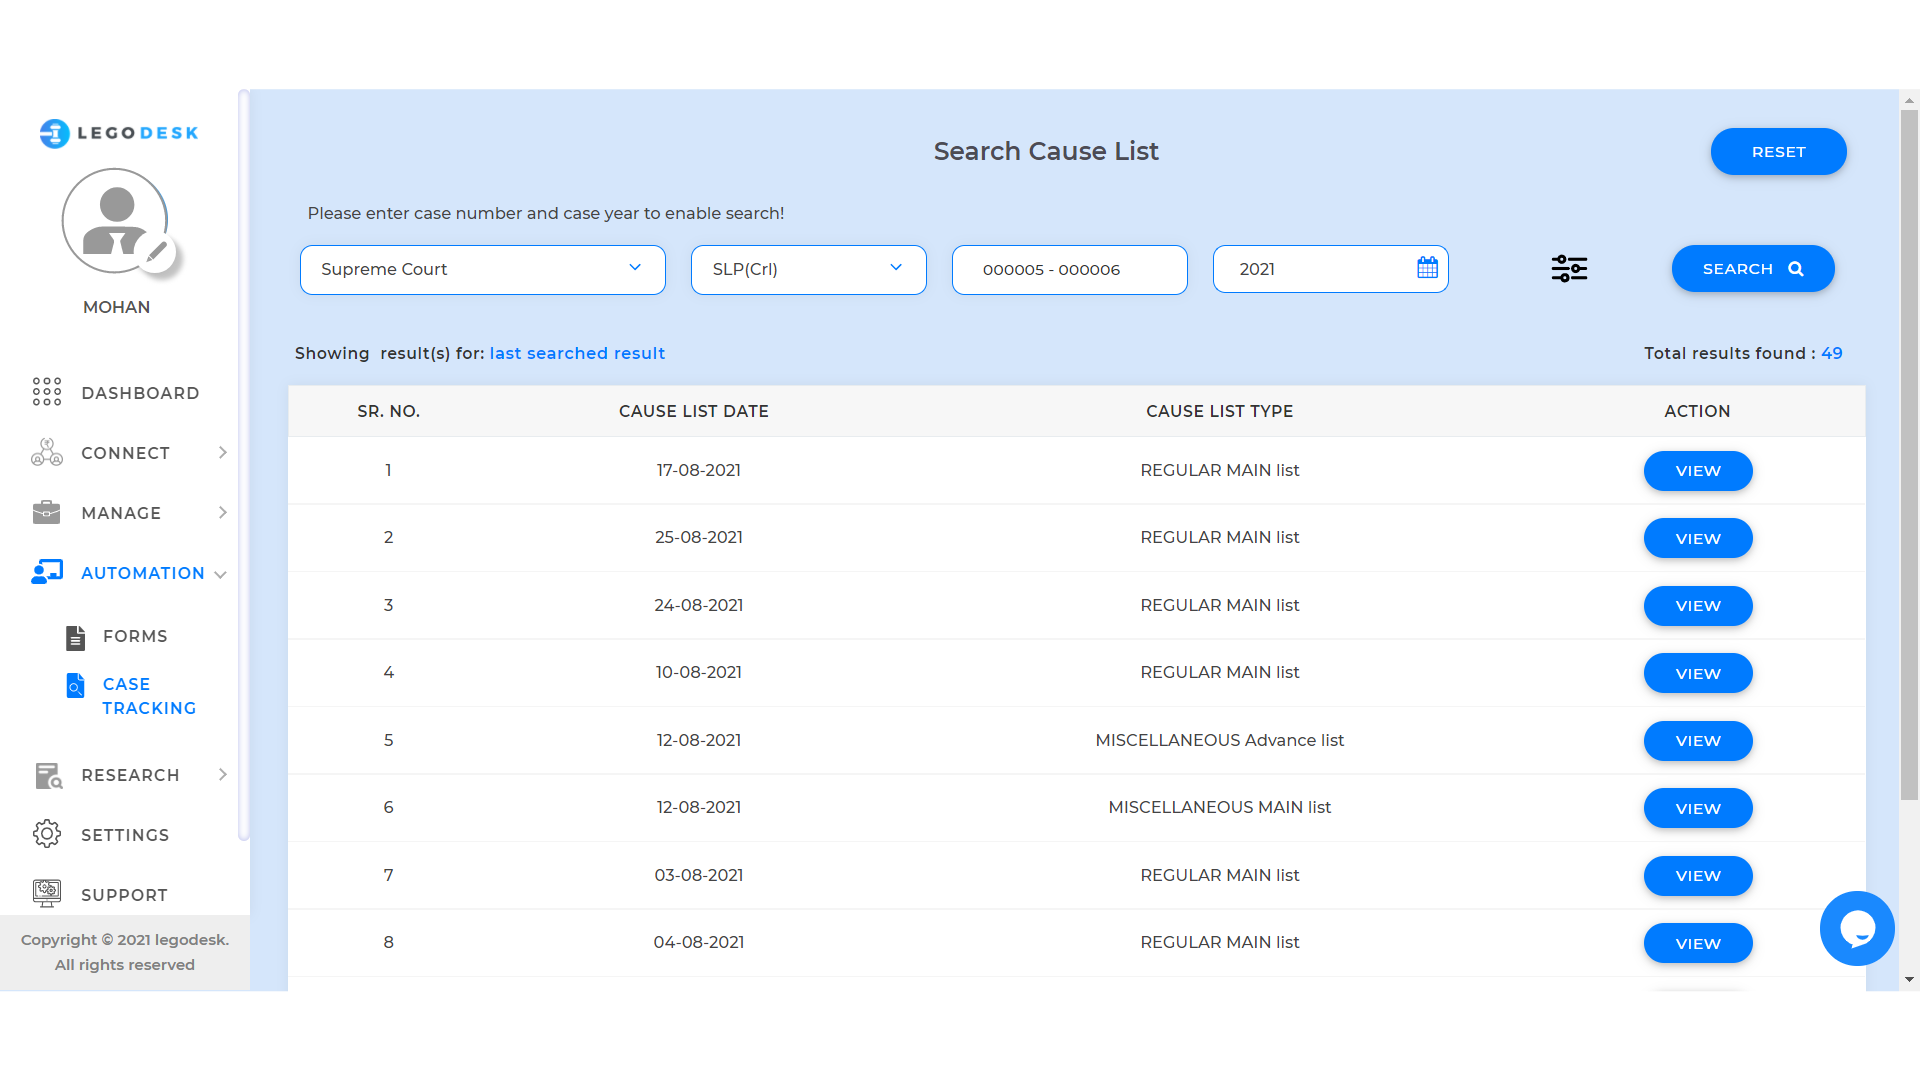The image size is (1920, 1080).
Task: View cause list dated 04-08-2021
Action: pyautogui.click(x=1698, y=943)
